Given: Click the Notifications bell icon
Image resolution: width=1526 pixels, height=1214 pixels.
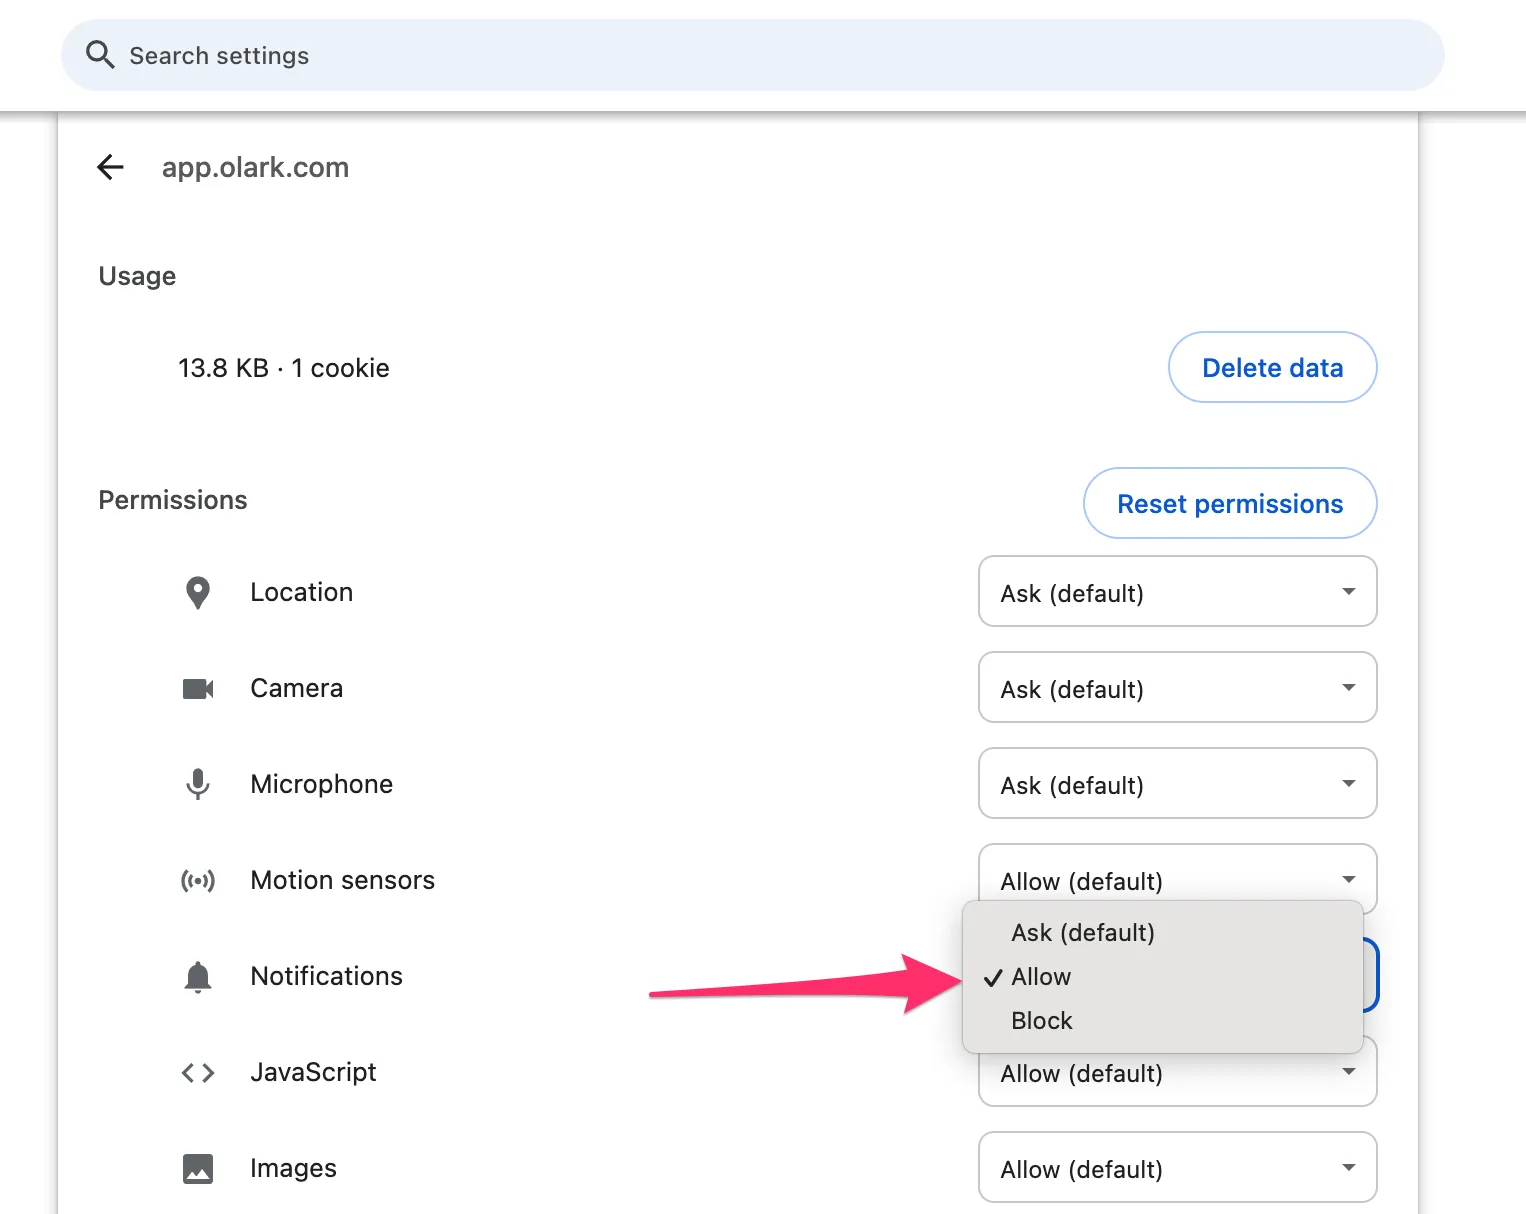Looking at the screenshot, I should point(198,976).
